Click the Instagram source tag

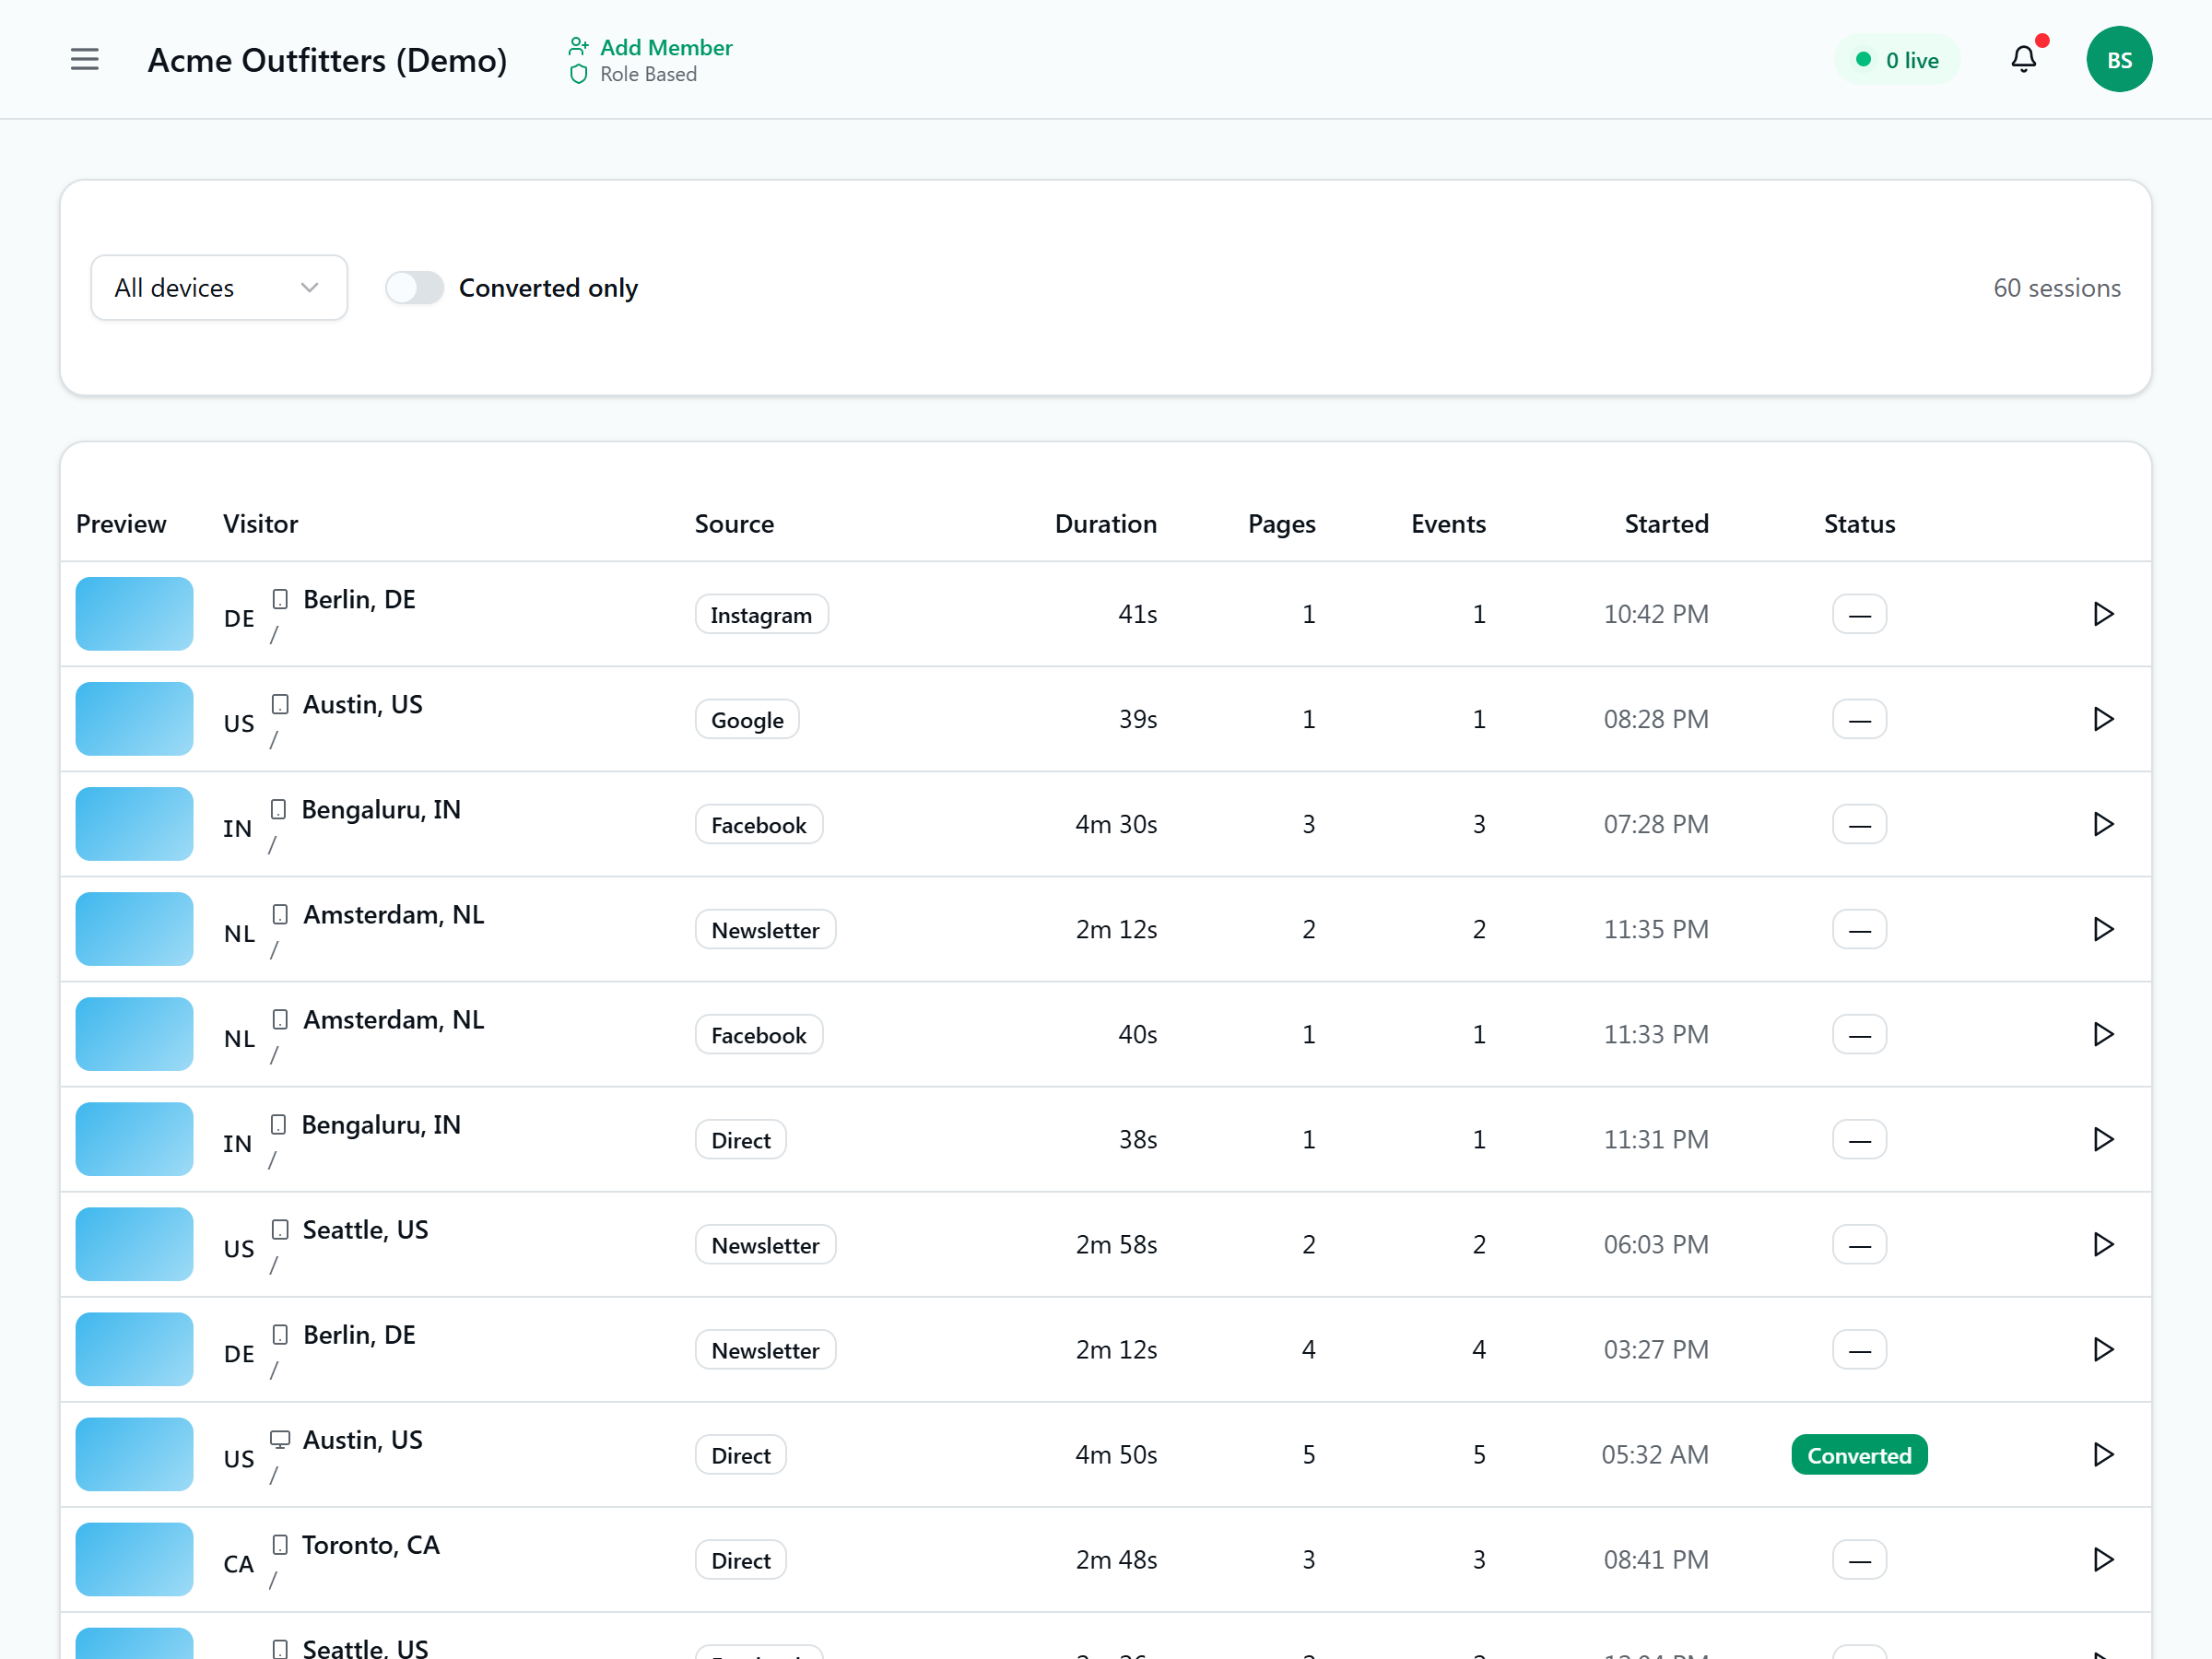tap(761, 614)
